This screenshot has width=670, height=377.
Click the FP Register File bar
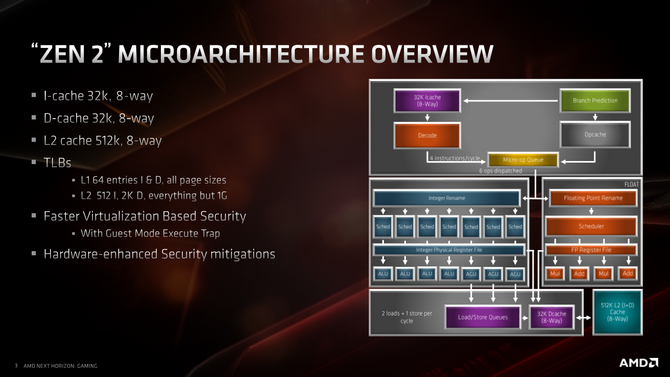pyautogui.click(x=591, y=250)
